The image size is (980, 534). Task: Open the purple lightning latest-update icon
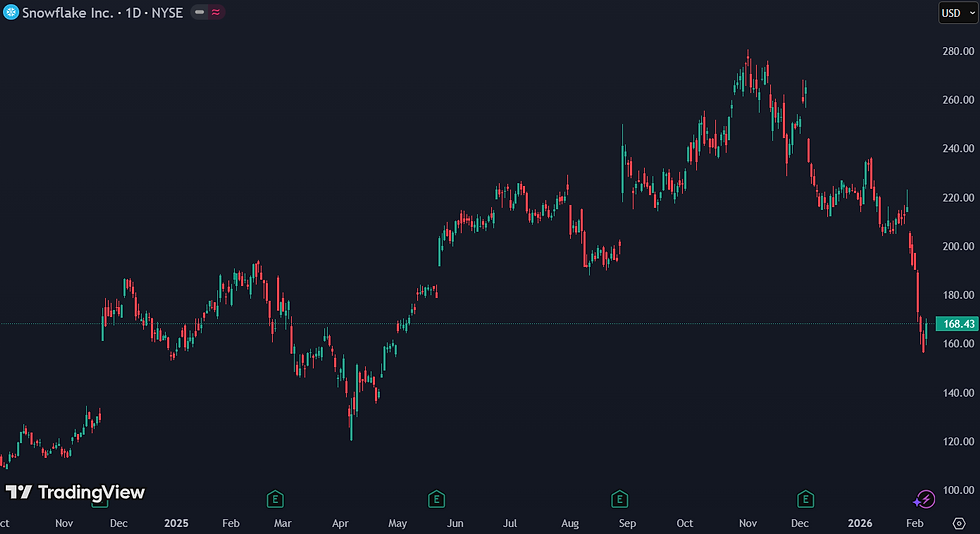pyautogui.click(x=924, y=499)
